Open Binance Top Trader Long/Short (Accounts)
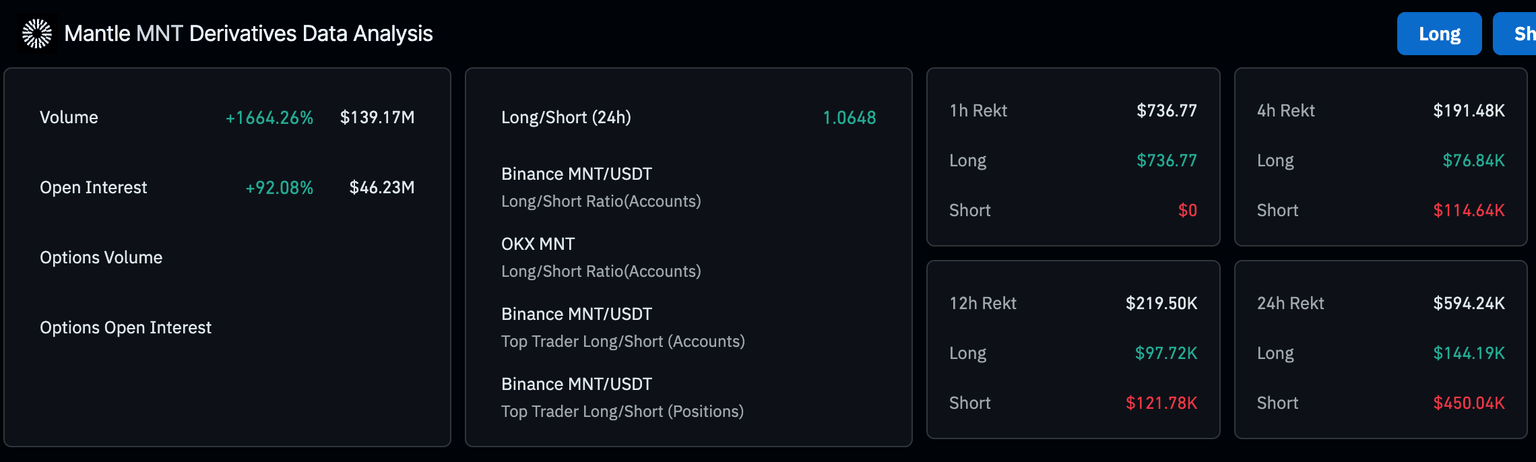The image size is (1536, 462). (622, 327)
